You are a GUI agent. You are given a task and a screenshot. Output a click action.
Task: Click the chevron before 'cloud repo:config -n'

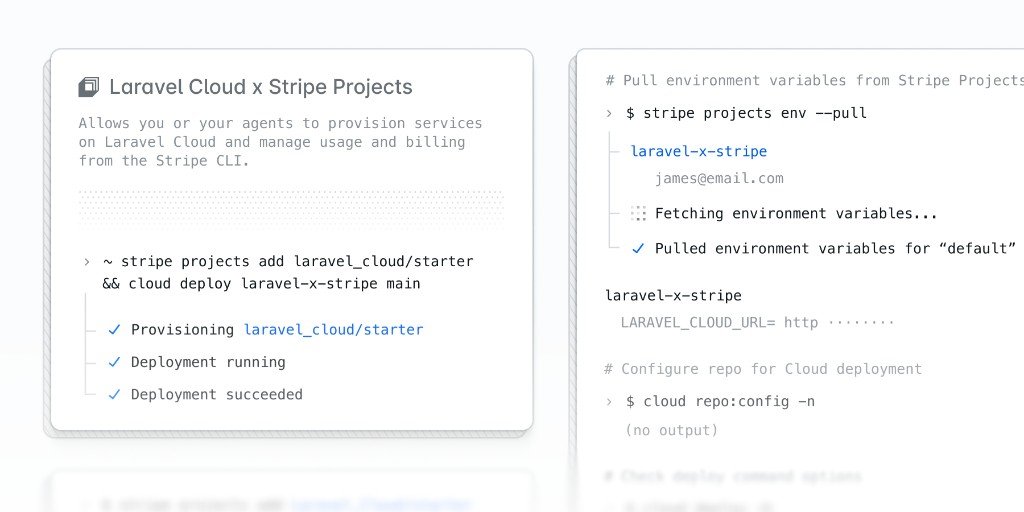pyautogui.click(x=609, y=402)
